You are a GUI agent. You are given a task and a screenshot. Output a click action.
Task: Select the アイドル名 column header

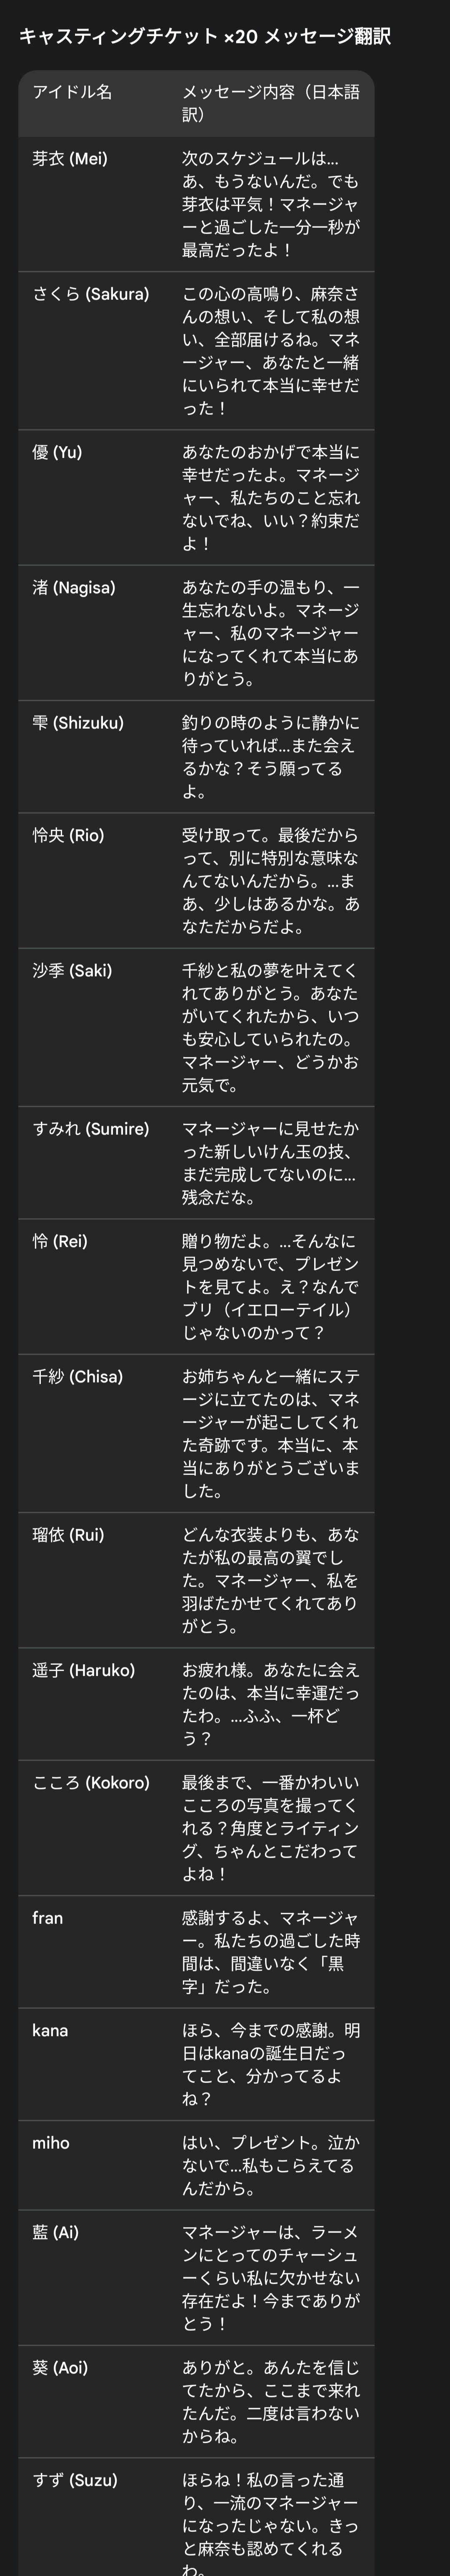72,92
